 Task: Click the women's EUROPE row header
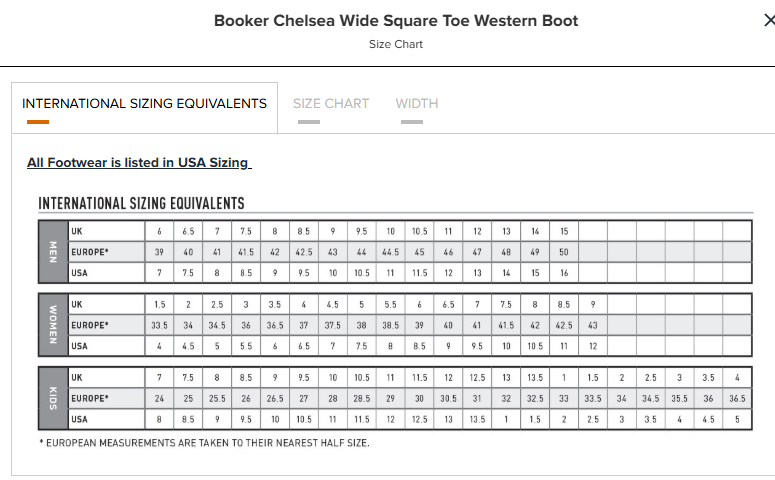coord(106,325)
